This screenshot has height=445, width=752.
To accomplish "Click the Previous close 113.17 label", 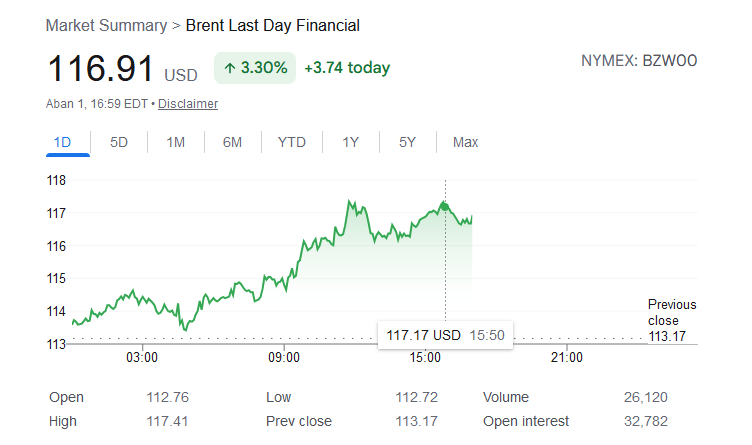I will pos(672,320).
